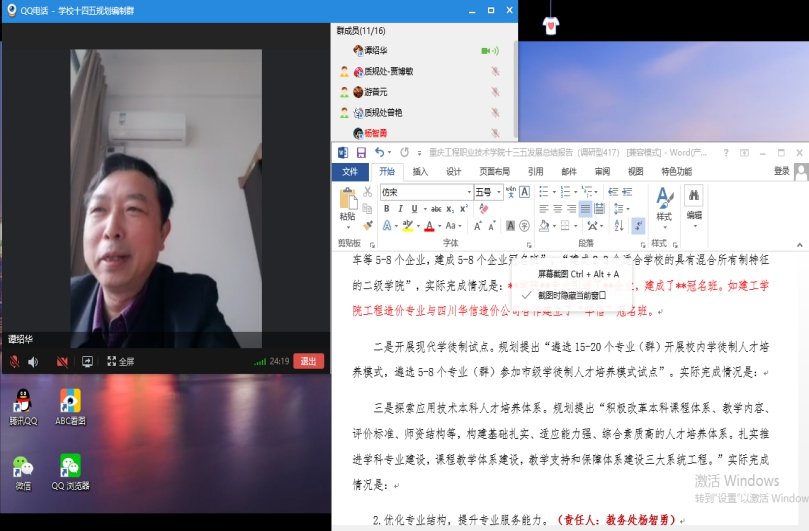Click the Paste clipboard icon
Screen dimensions: 809x531
(x=348, y=199)
